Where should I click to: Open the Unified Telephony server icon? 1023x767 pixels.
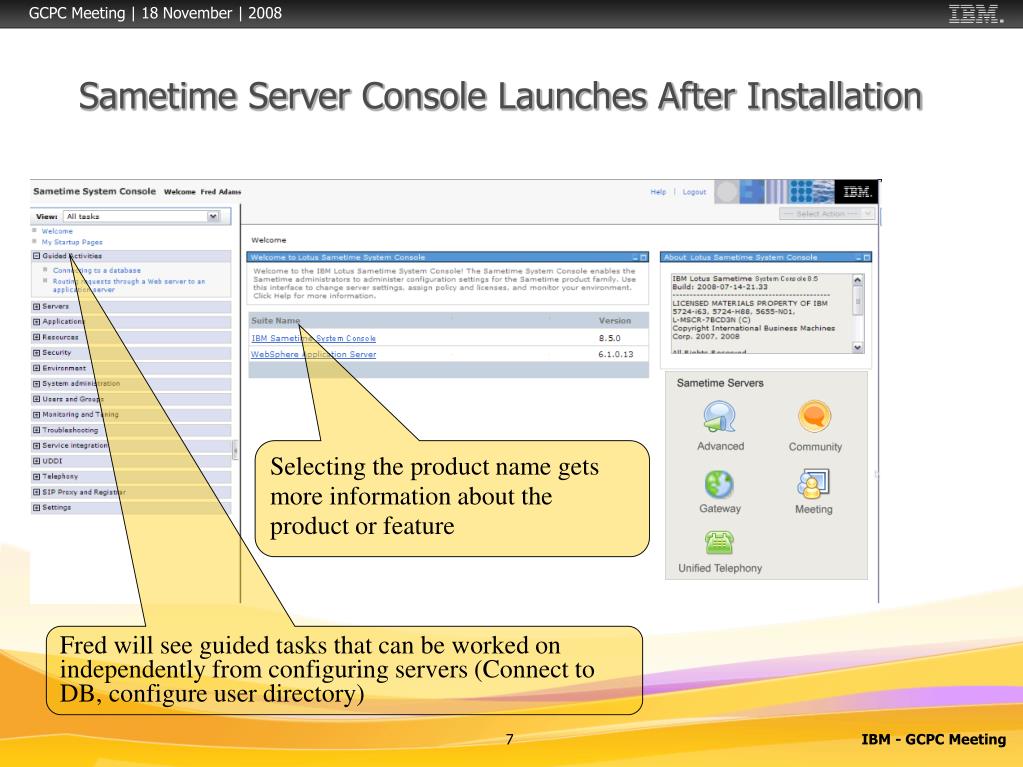point(719,543)
